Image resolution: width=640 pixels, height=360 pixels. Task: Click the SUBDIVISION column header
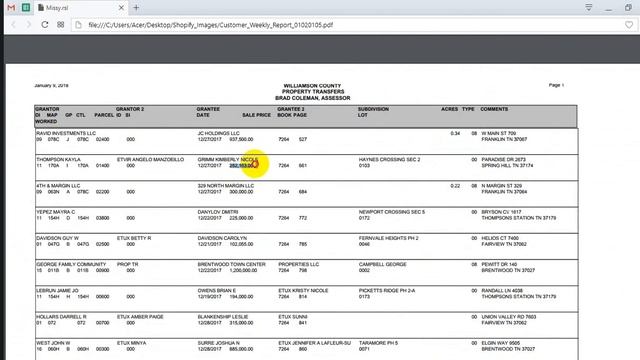(x=373, y=109)
